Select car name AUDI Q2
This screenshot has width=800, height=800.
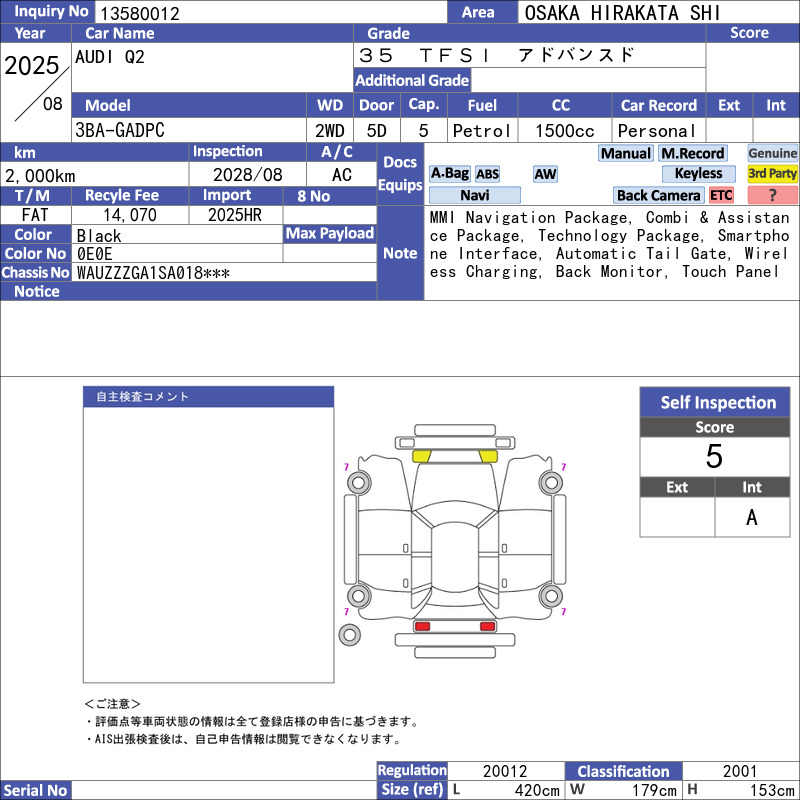pos(110,57)
